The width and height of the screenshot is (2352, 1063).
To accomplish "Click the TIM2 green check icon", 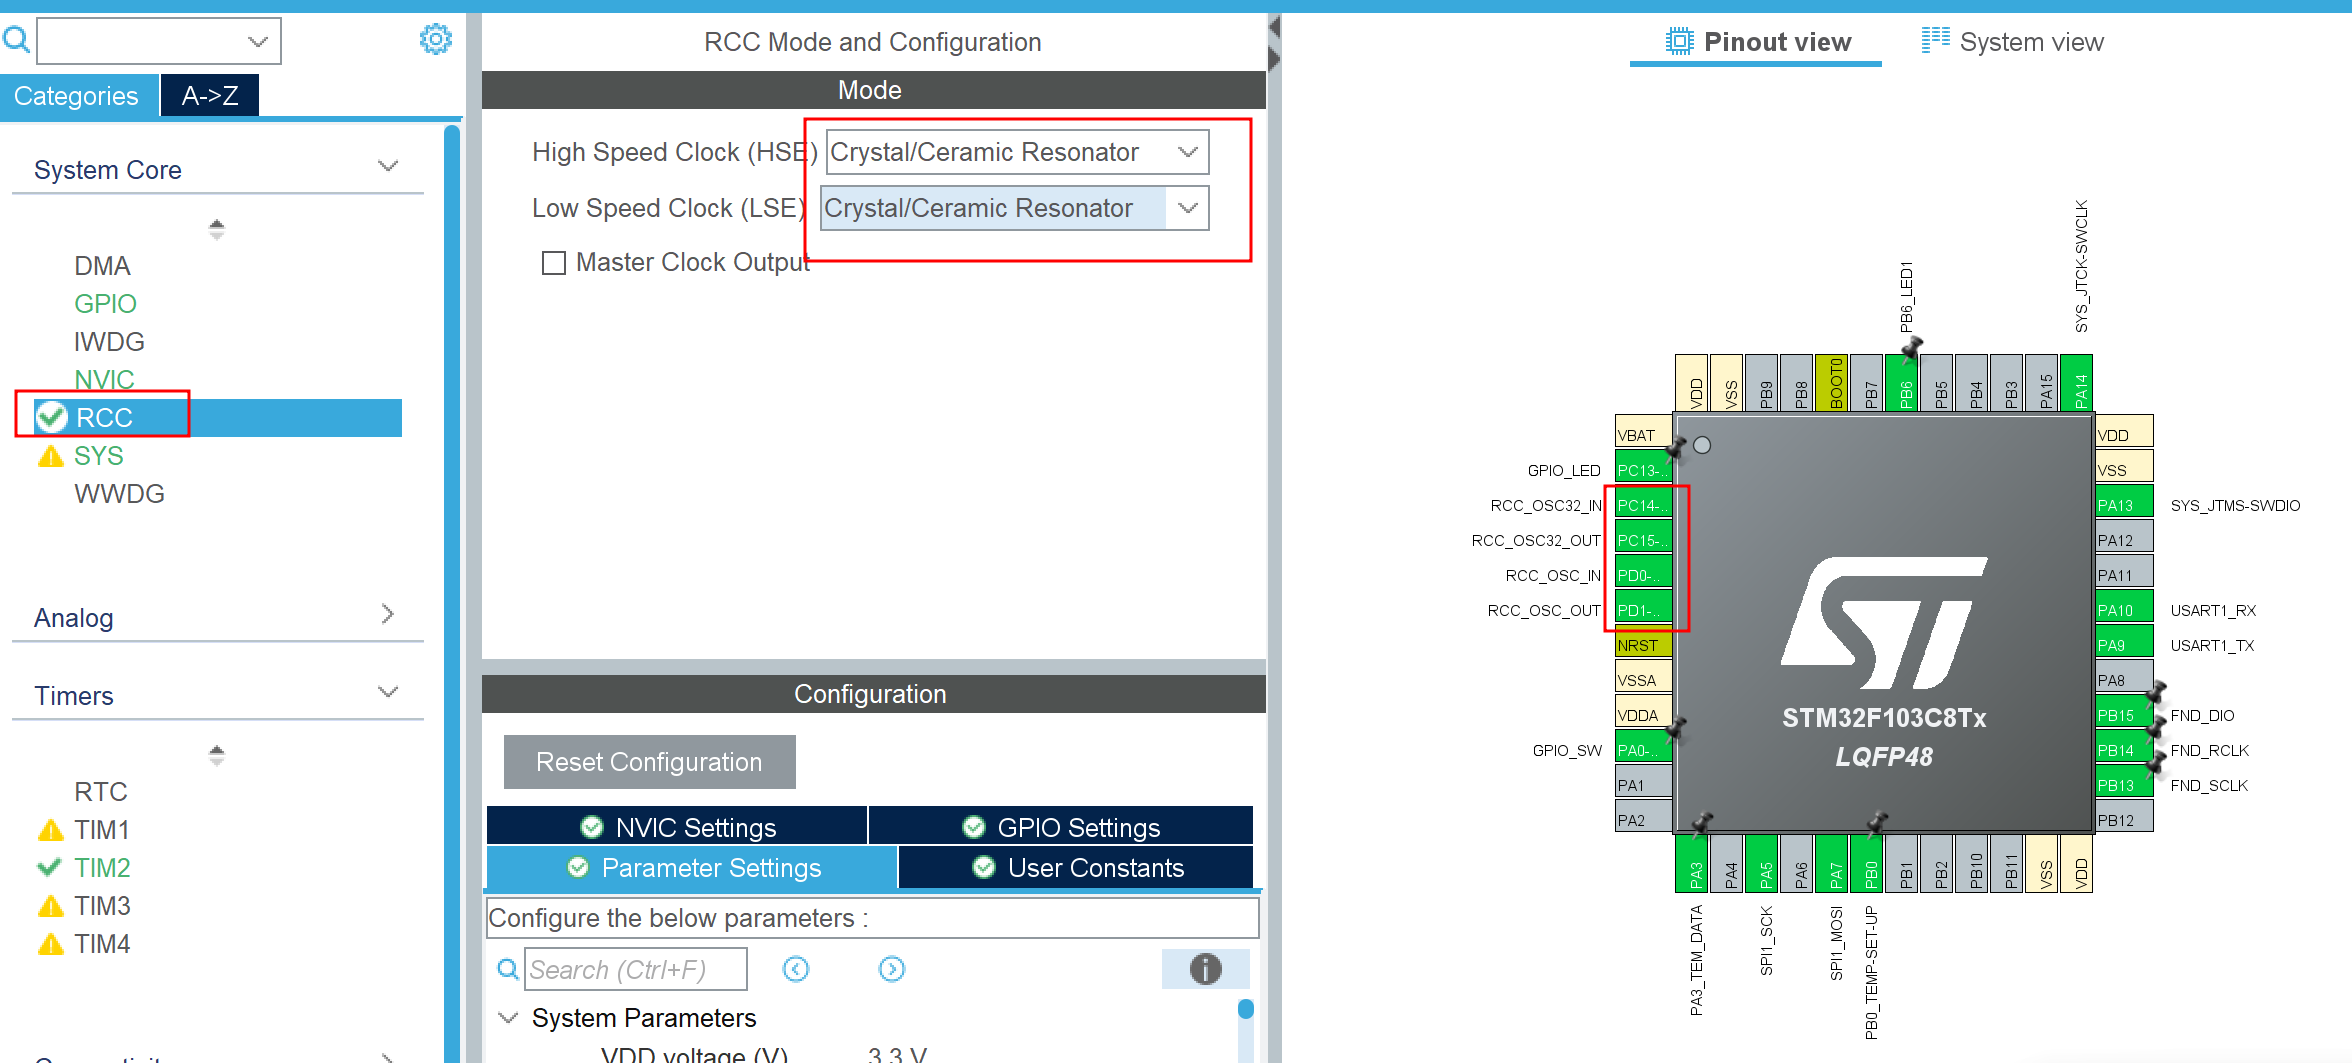I will click(49, 868).
